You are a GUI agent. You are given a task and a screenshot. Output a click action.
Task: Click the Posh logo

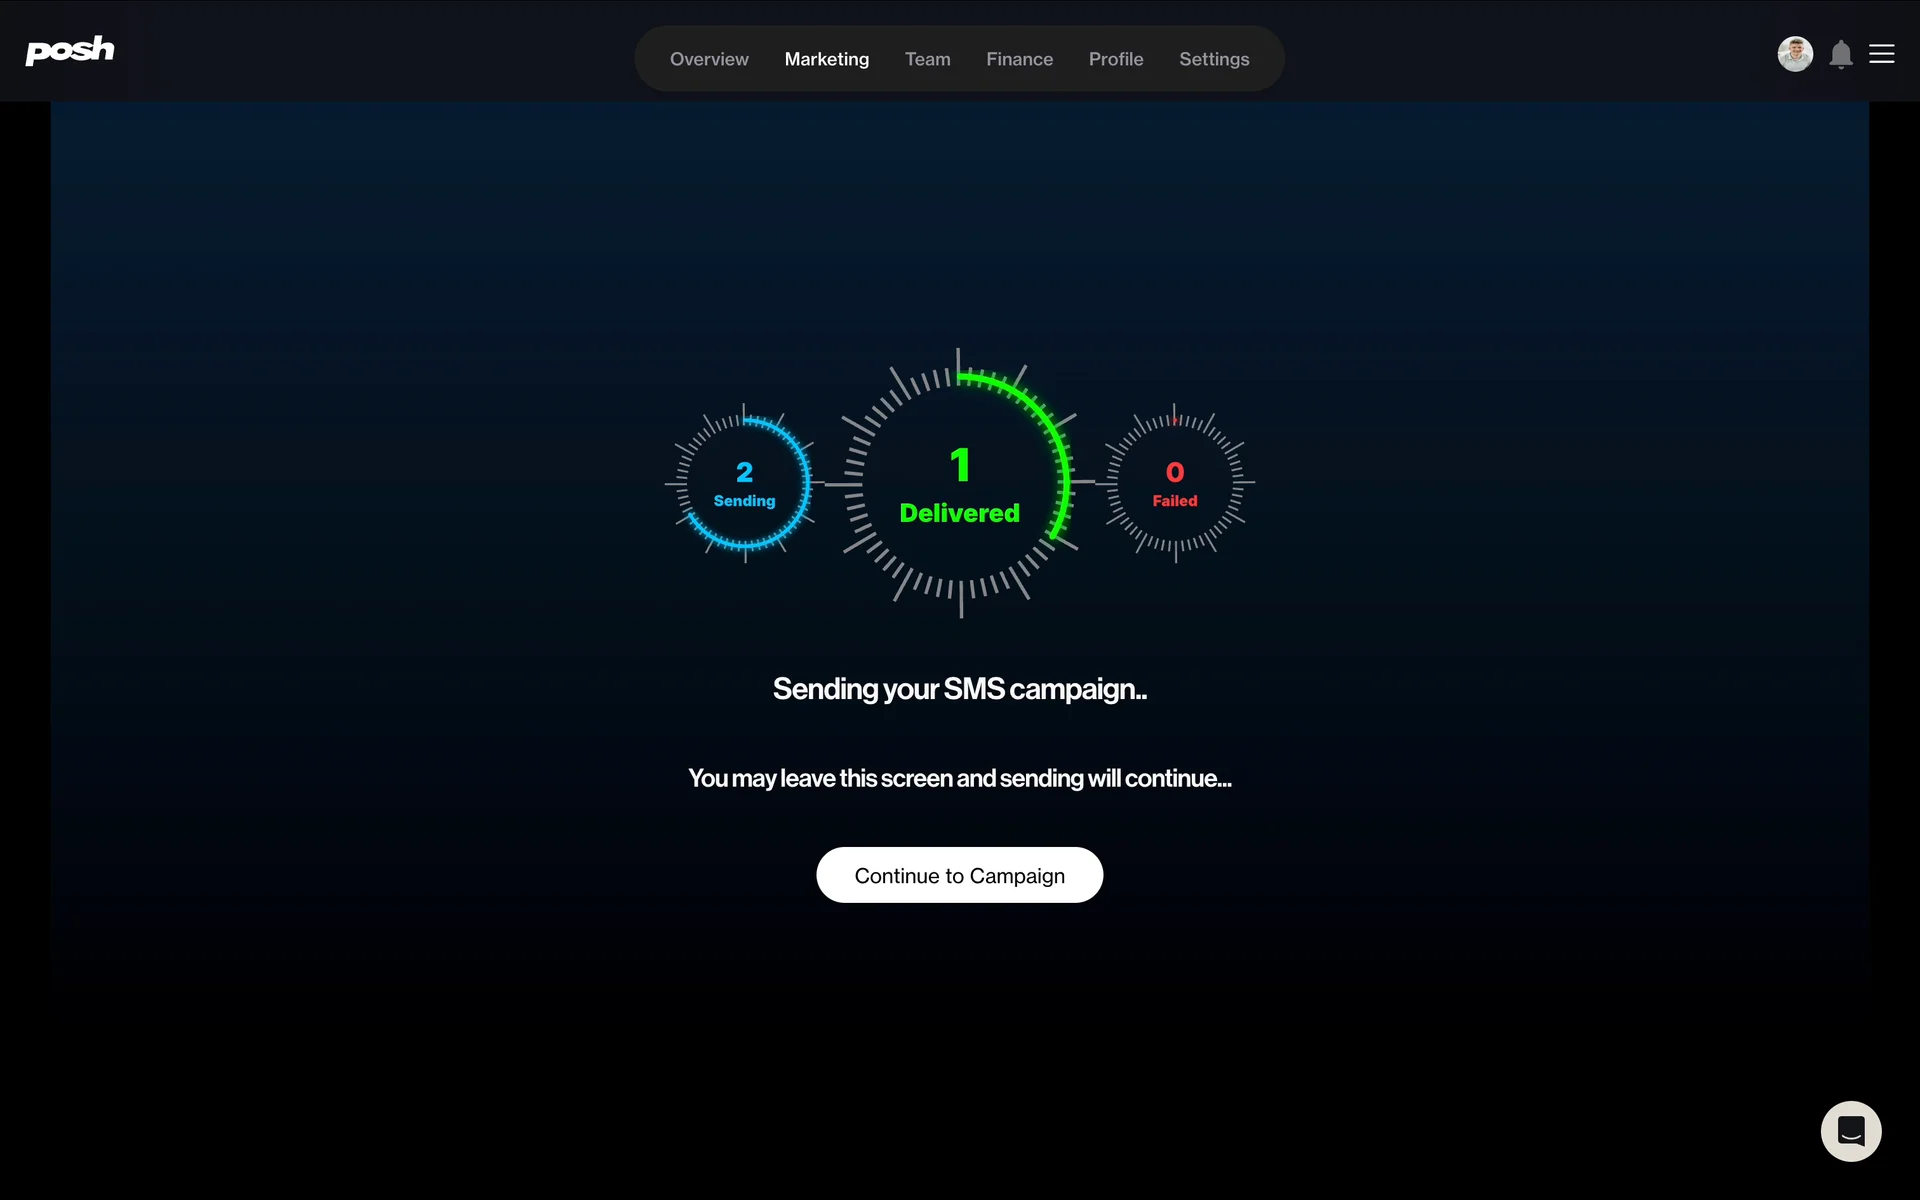(70, 50)
